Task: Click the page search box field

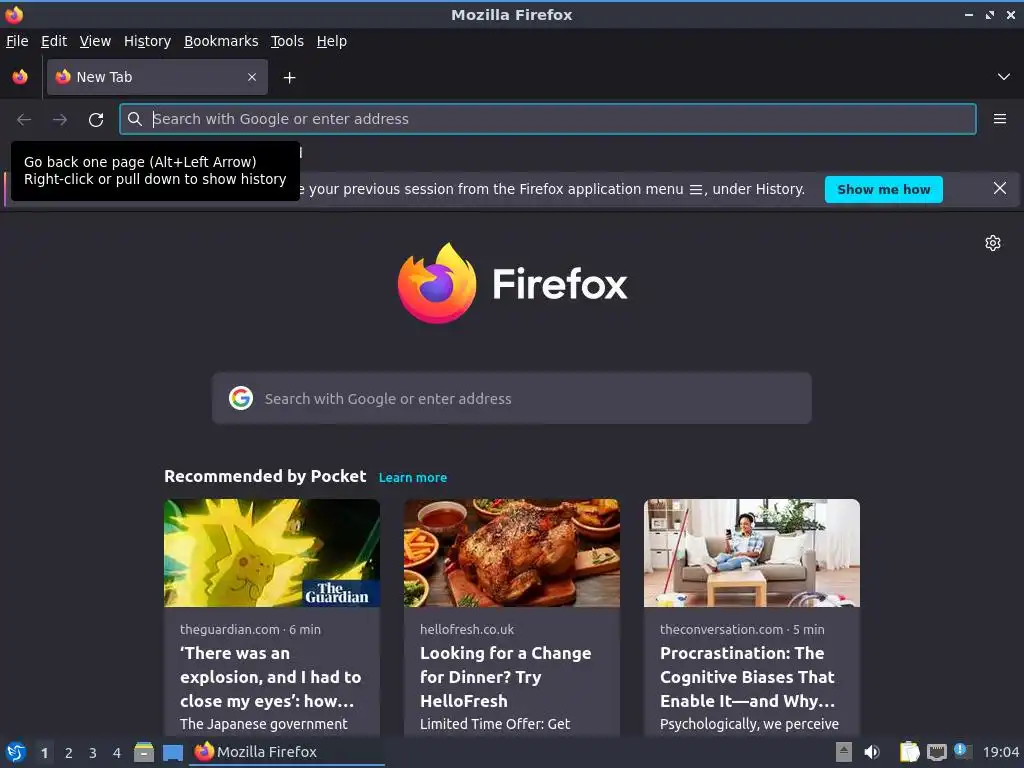Action: coord(511,398)
